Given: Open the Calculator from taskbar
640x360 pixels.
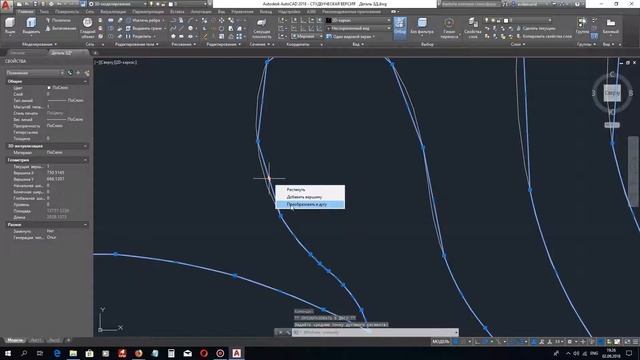Looking at the screenshot, I should (x=171, y=353).
